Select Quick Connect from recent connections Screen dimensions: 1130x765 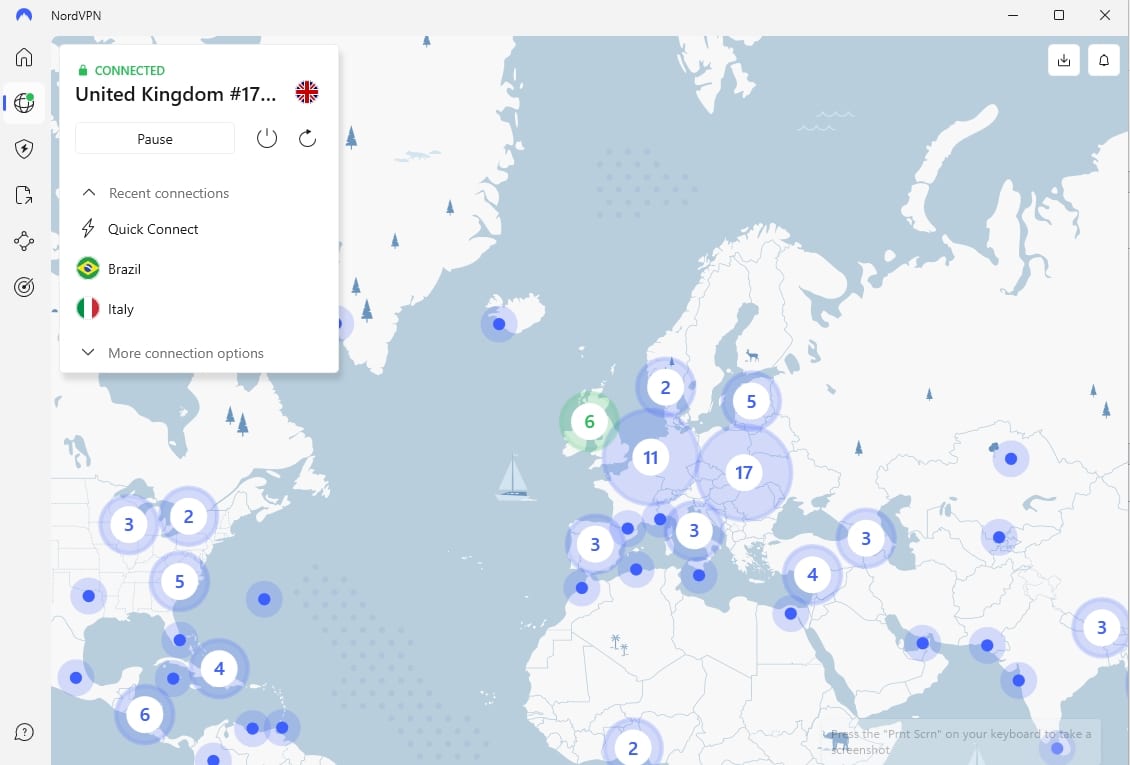(153, 229)
